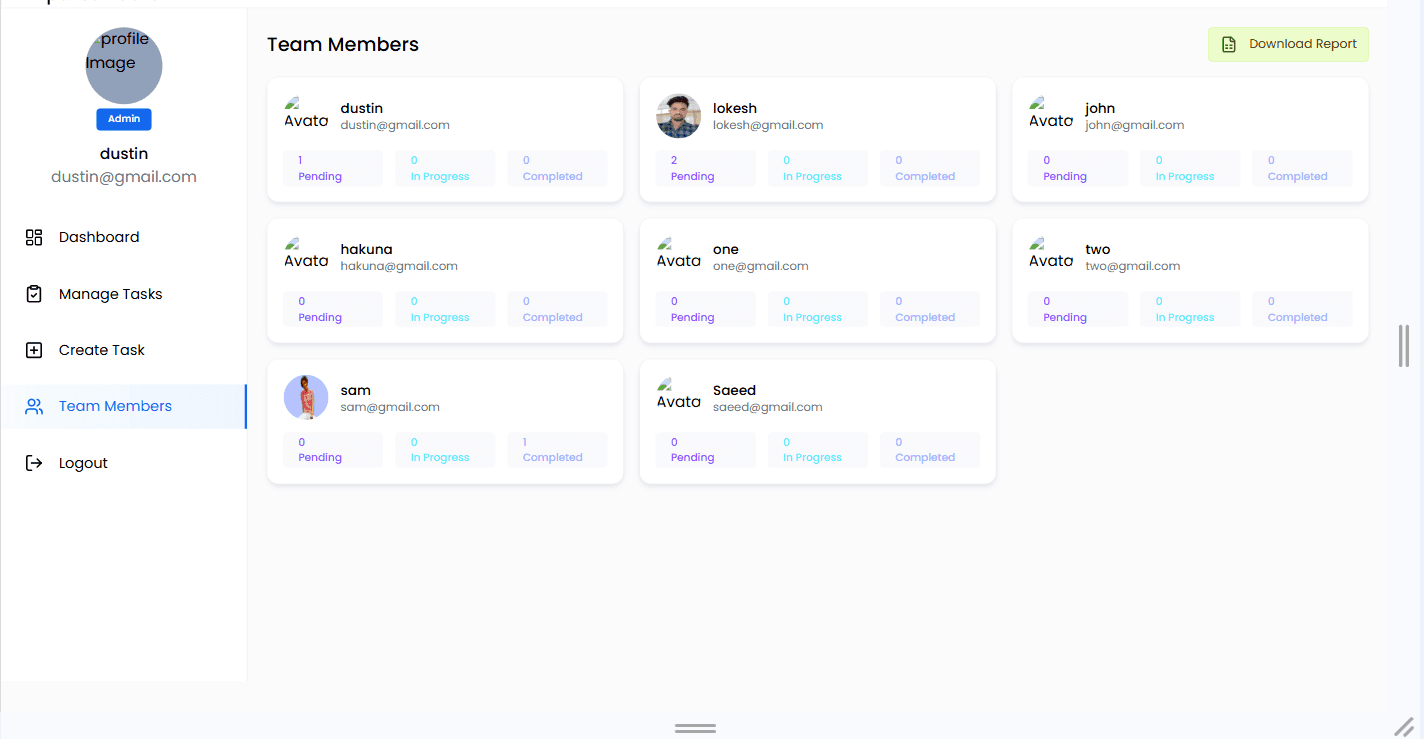Click john's In Progress box
Image resolution: width=1424 pixels, height=739 pixels.
(1190, 168)
